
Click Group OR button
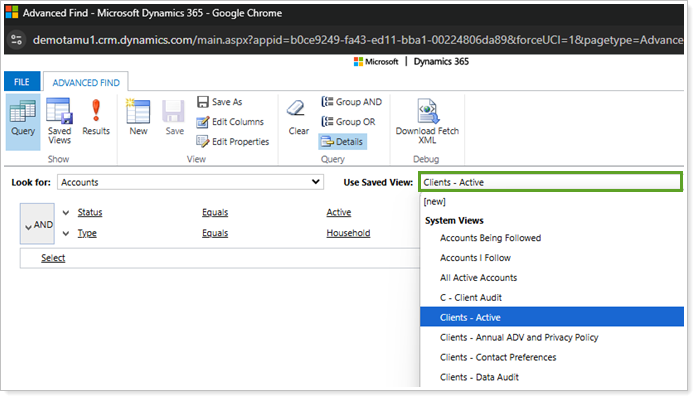tap(348, 122)
